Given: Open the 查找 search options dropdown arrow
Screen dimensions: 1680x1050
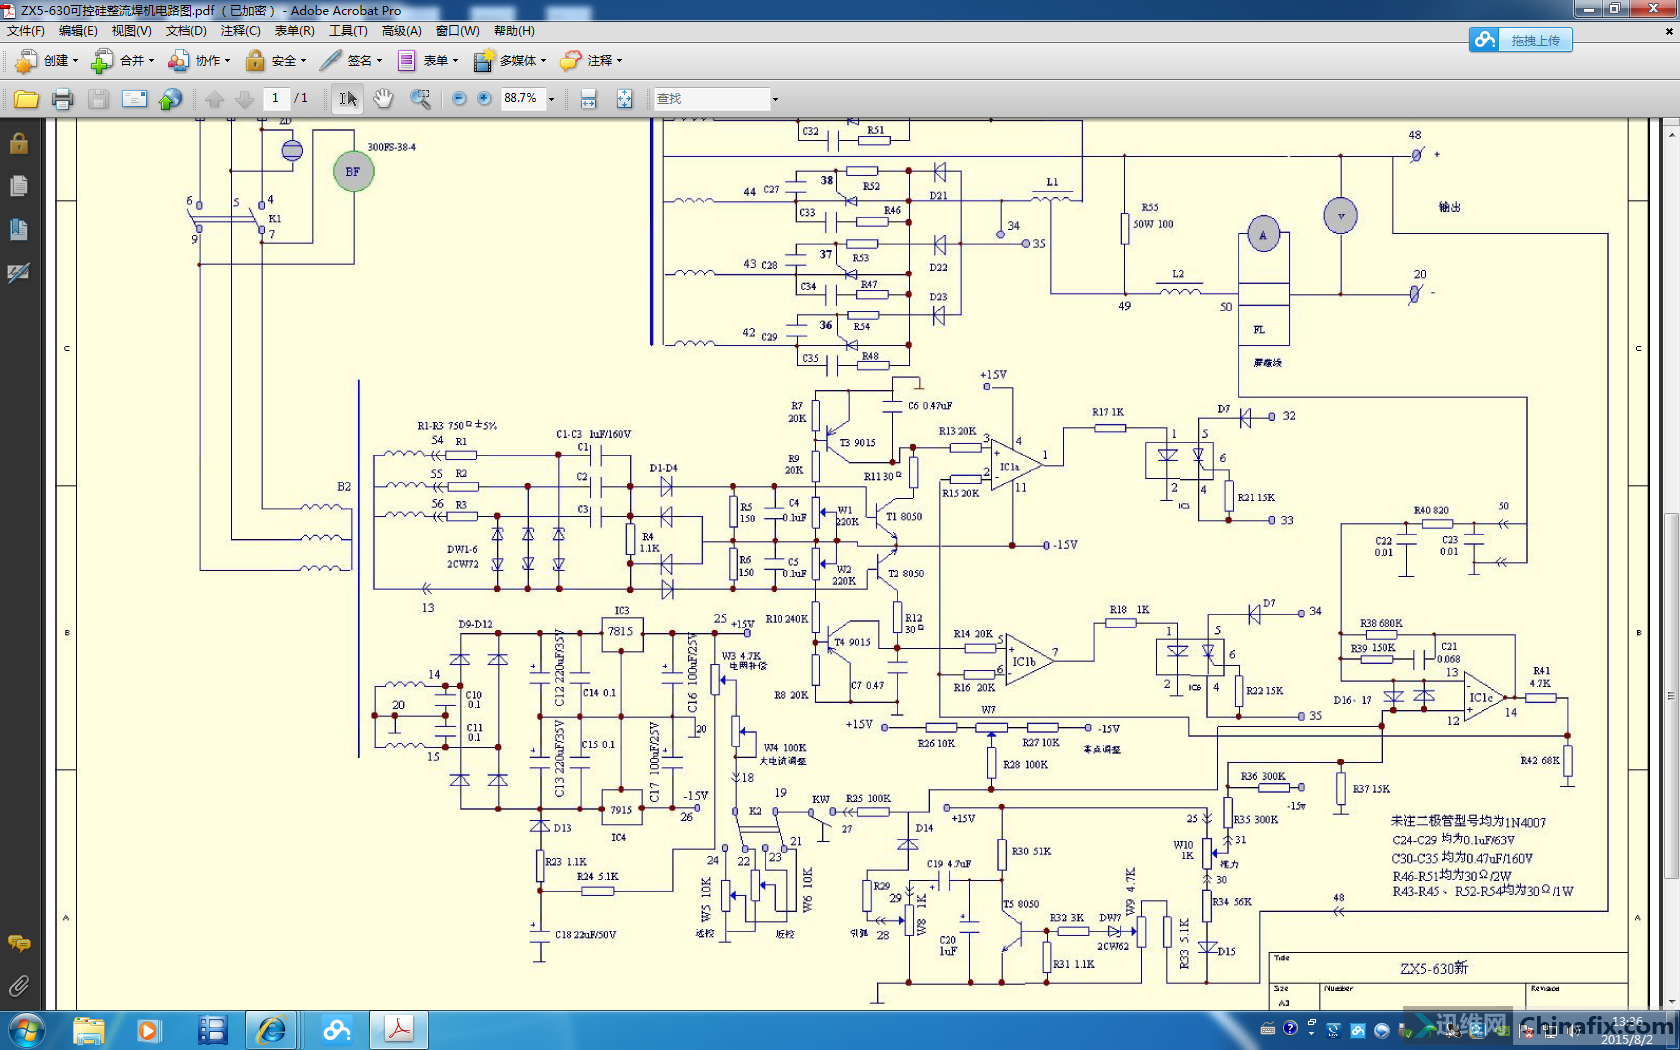Looking at the screenshot, I should coord(775,99).
